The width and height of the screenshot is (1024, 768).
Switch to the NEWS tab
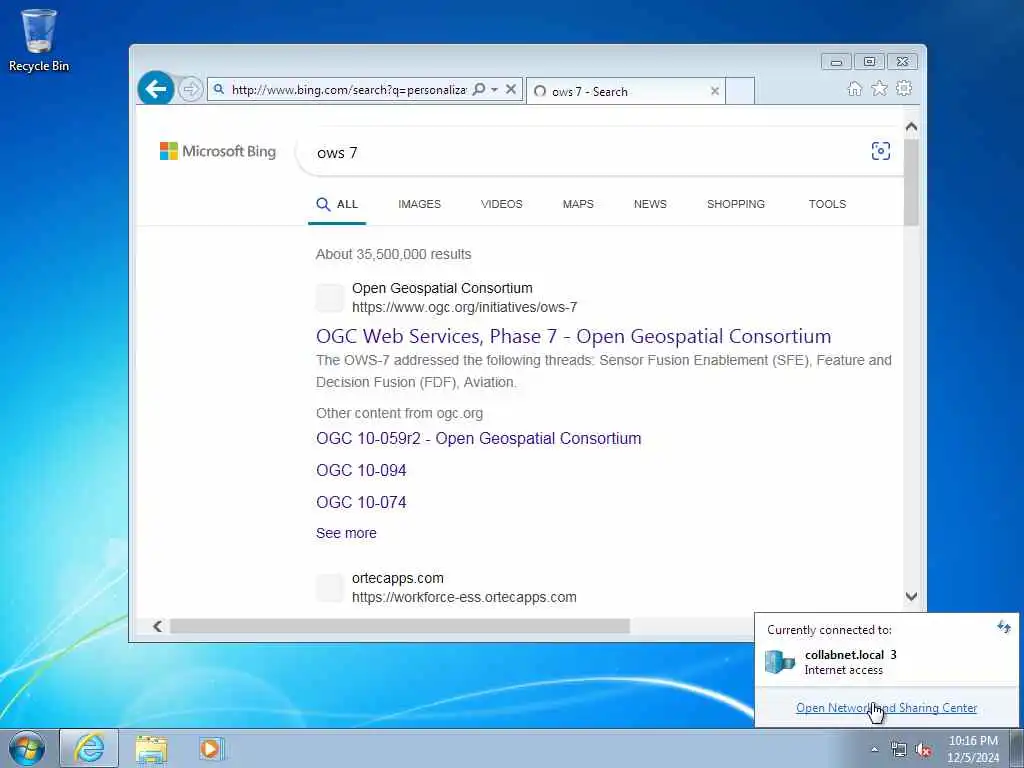tap(650, 204)
